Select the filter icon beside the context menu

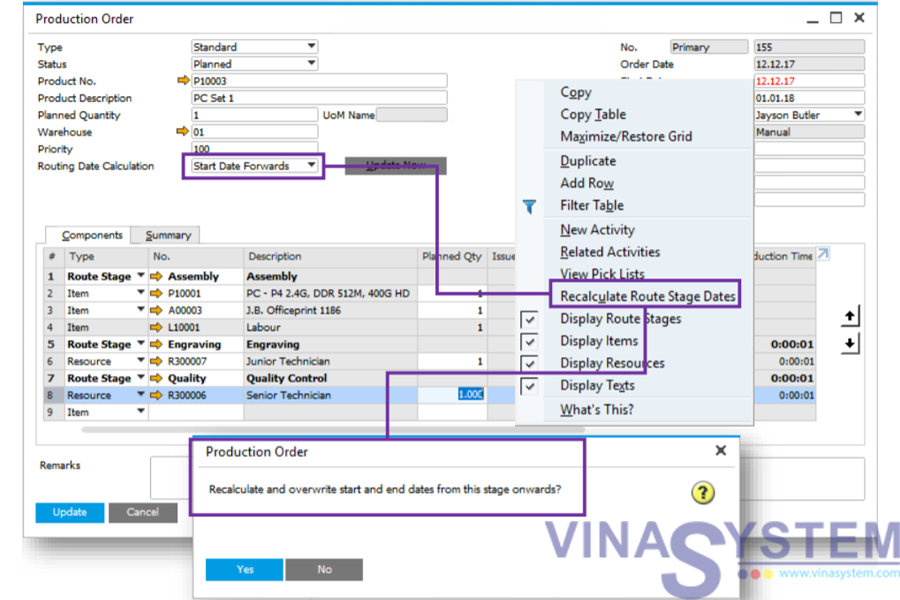tap(529, 207)
